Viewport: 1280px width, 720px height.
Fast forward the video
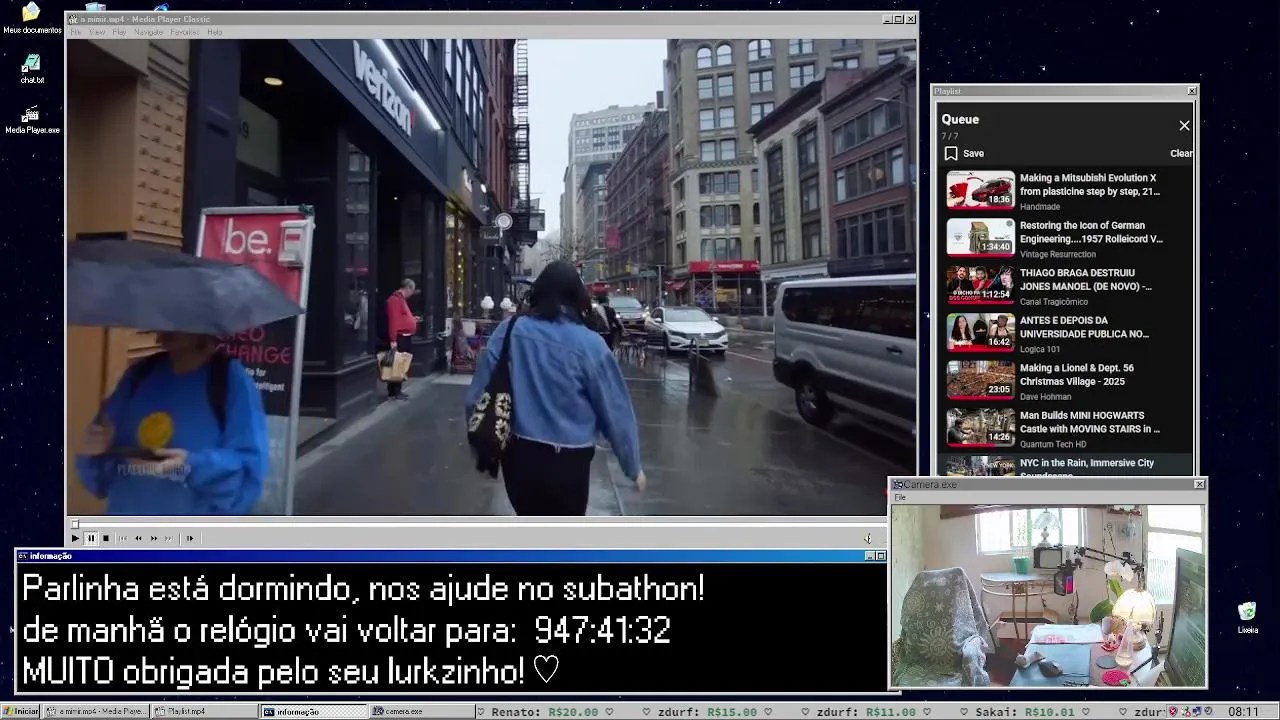pyautogui.click(x=153, y=538)
